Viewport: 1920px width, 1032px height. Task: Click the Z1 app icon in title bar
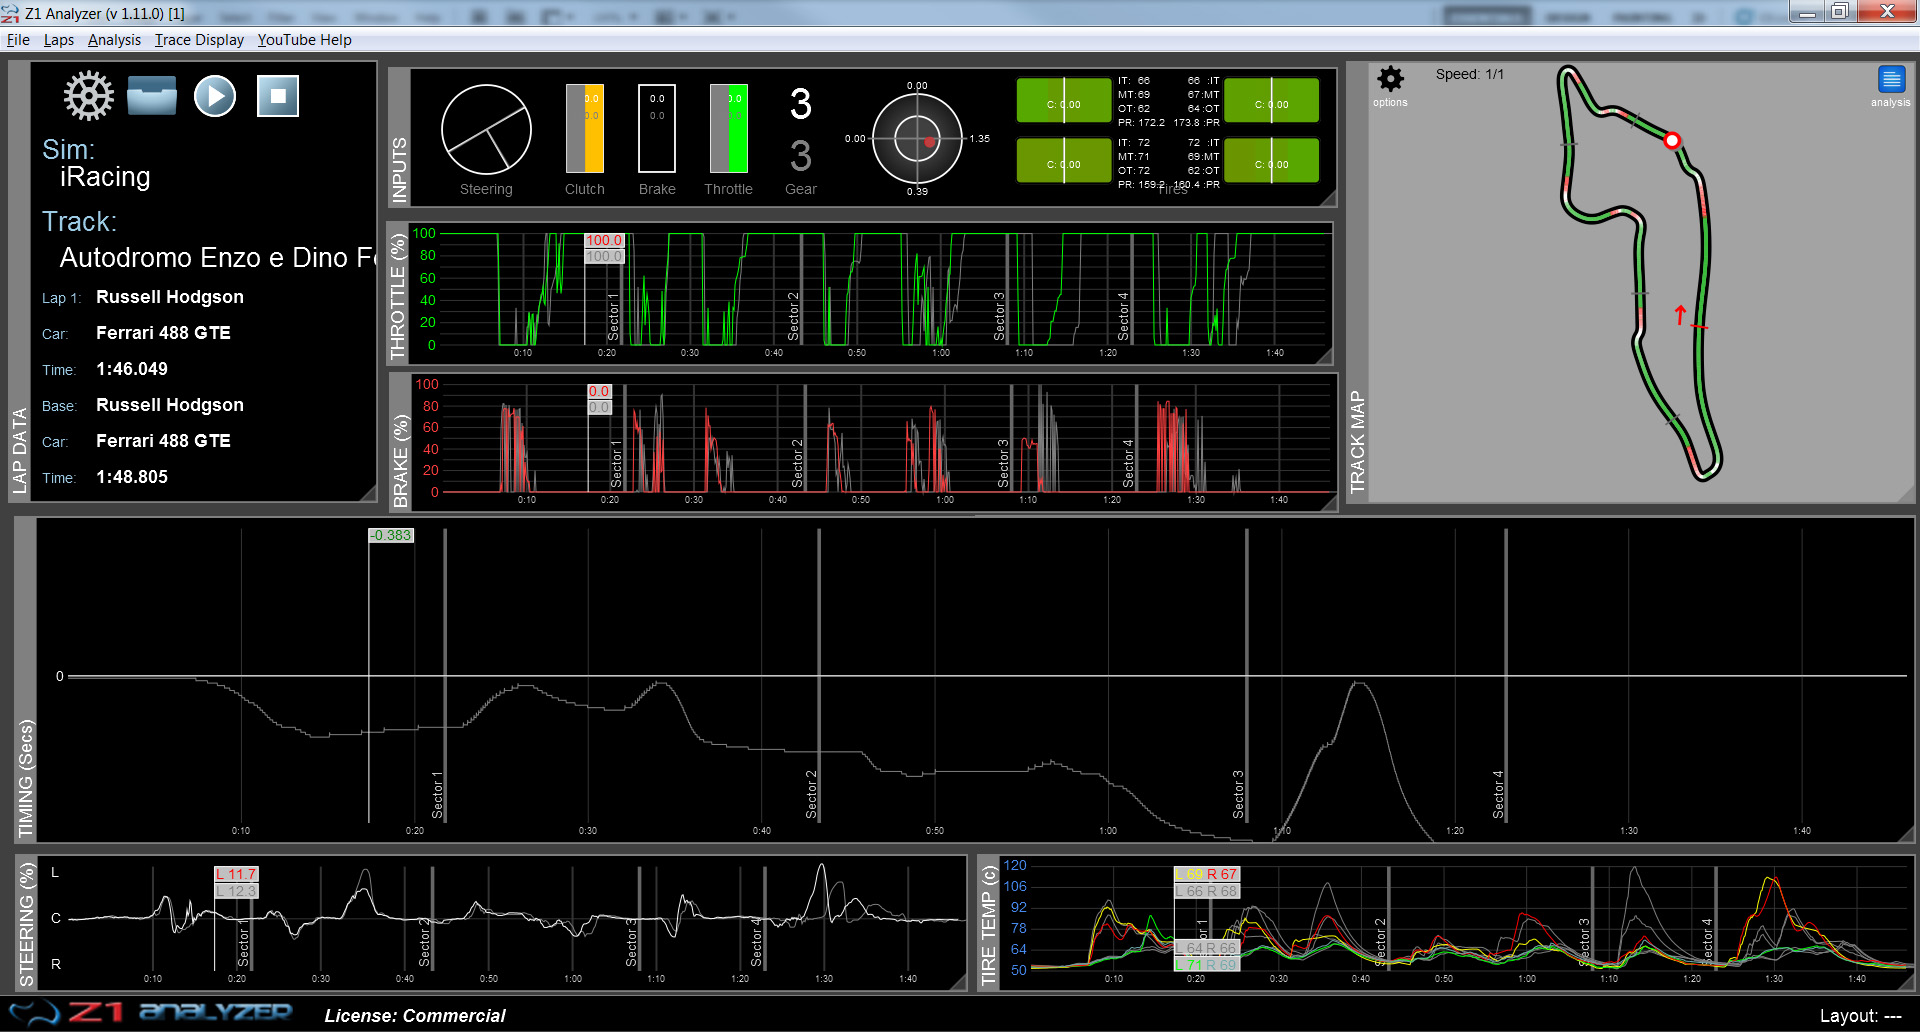click(10, 13)
